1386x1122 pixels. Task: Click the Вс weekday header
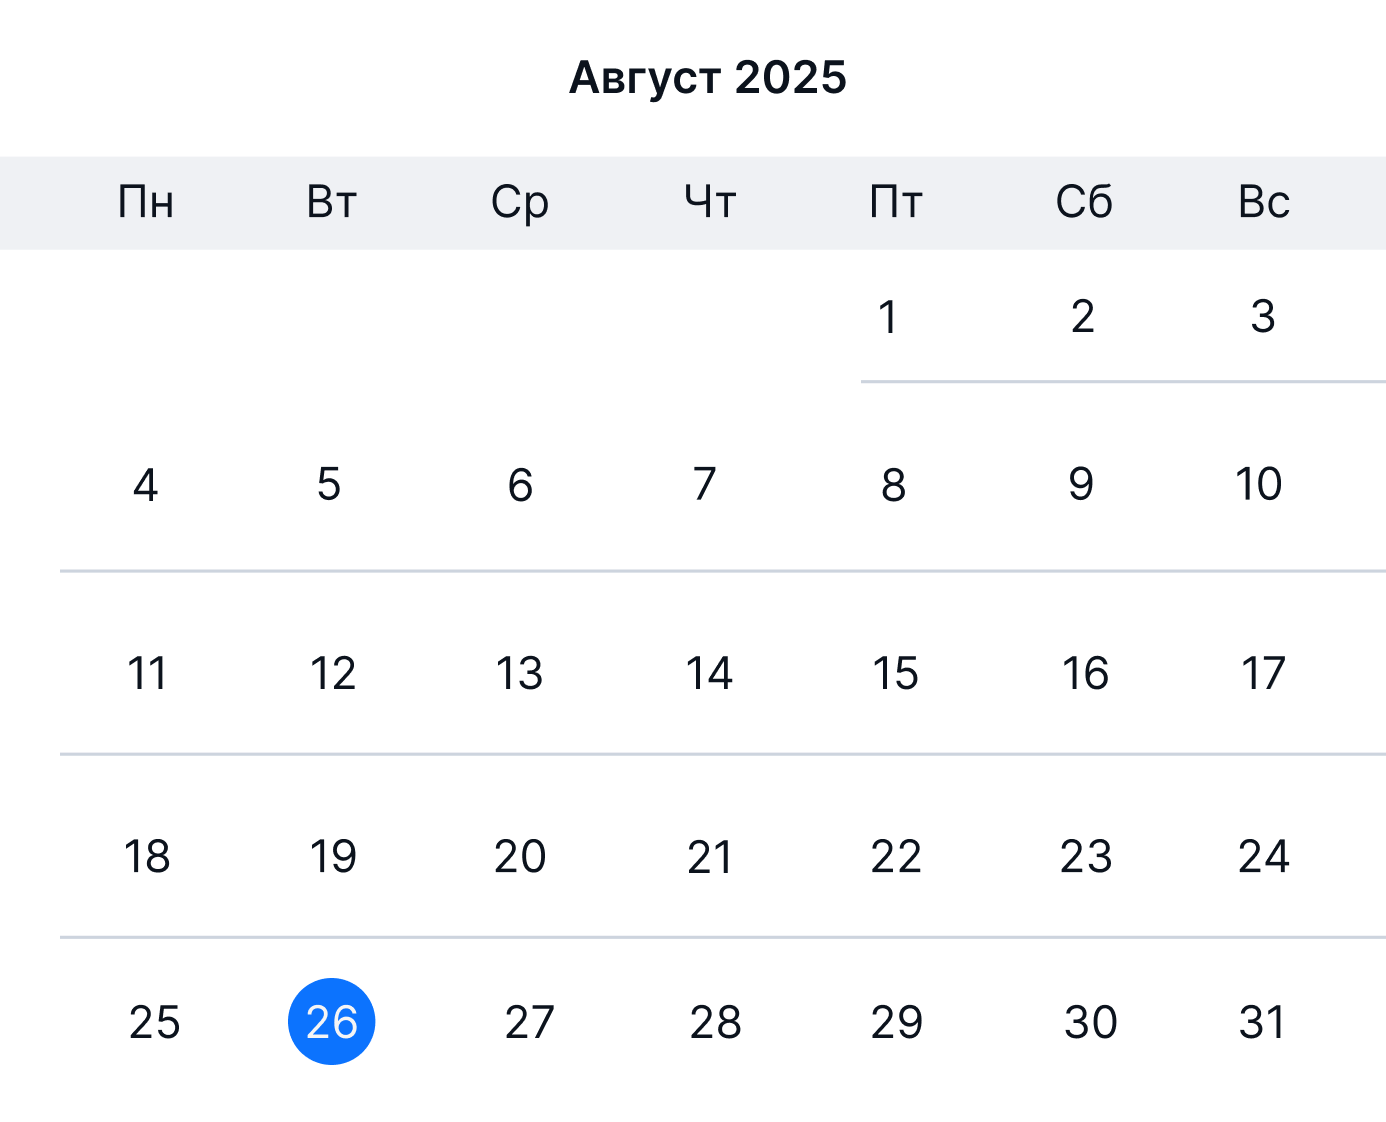pyautogui.click(x=1264, y=202)
